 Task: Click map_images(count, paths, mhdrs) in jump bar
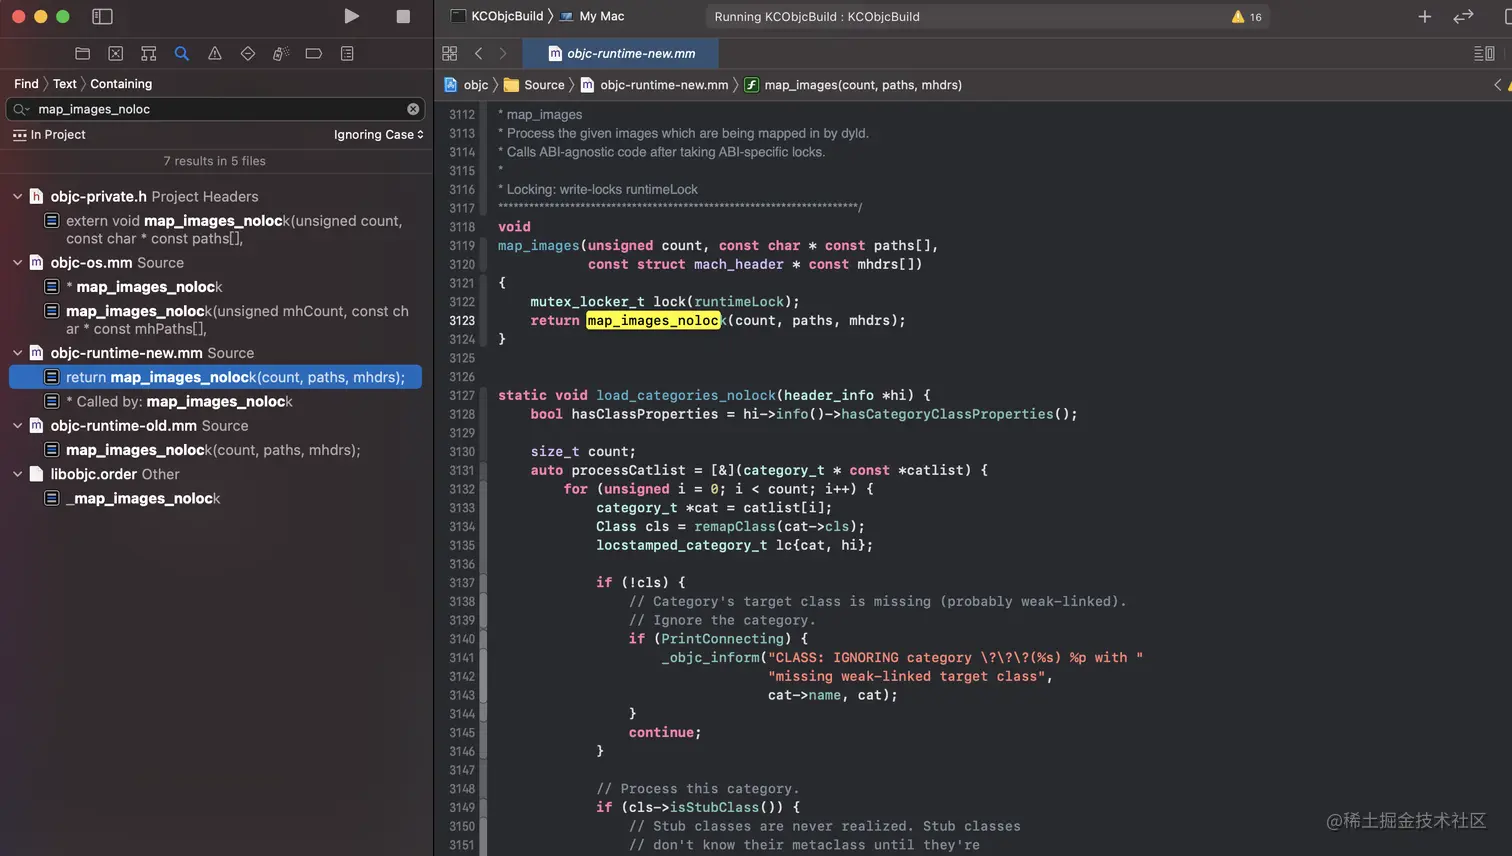coord(853,85)
